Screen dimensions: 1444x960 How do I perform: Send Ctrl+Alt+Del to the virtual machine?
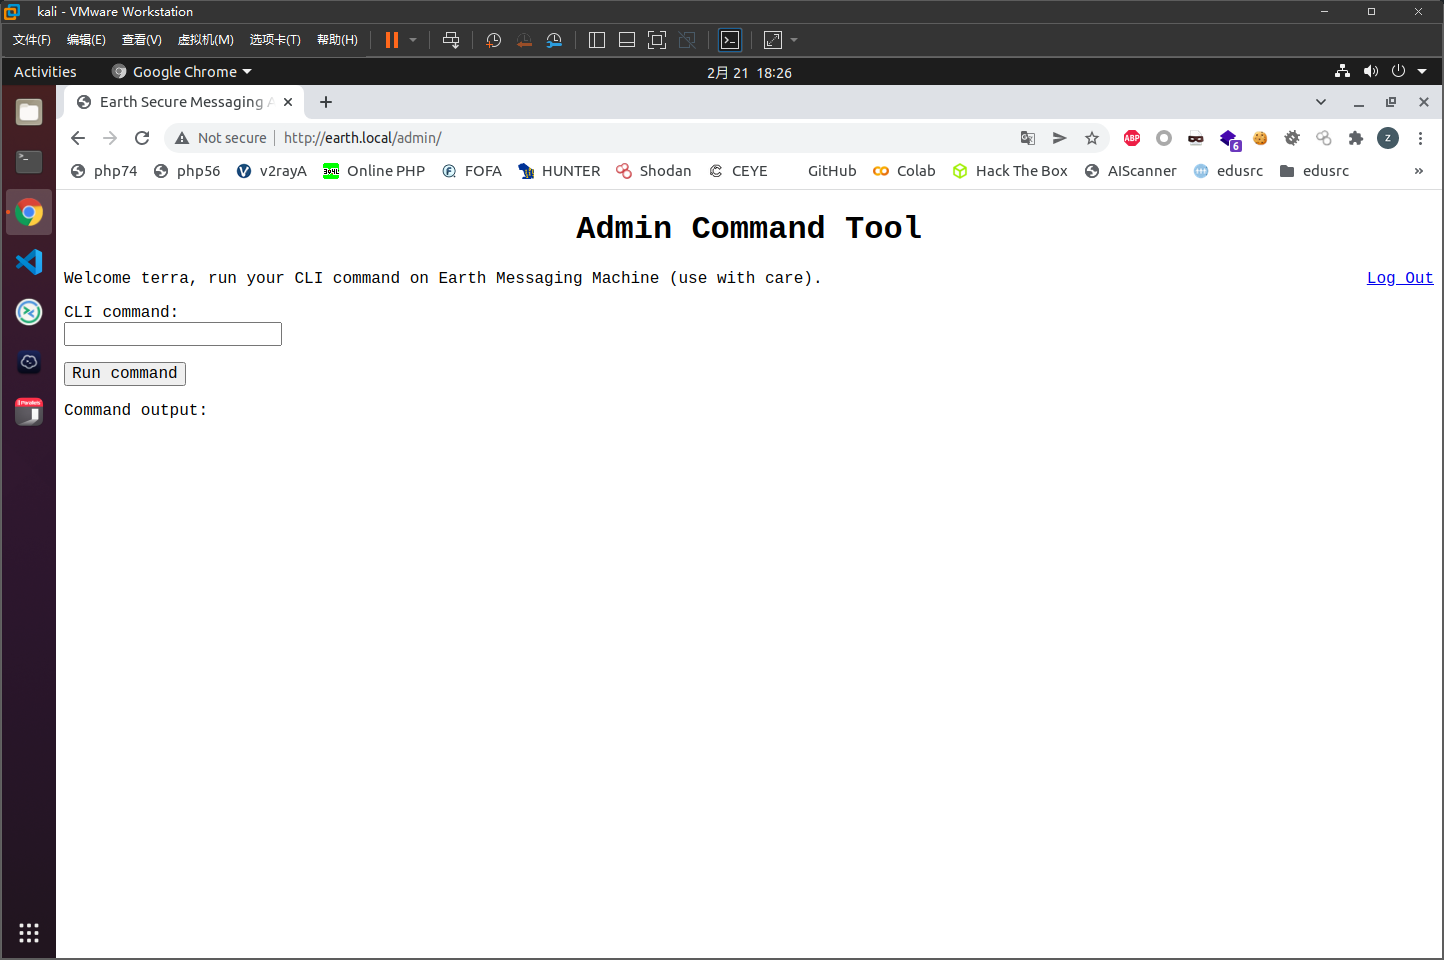click(x=451, y=40)
